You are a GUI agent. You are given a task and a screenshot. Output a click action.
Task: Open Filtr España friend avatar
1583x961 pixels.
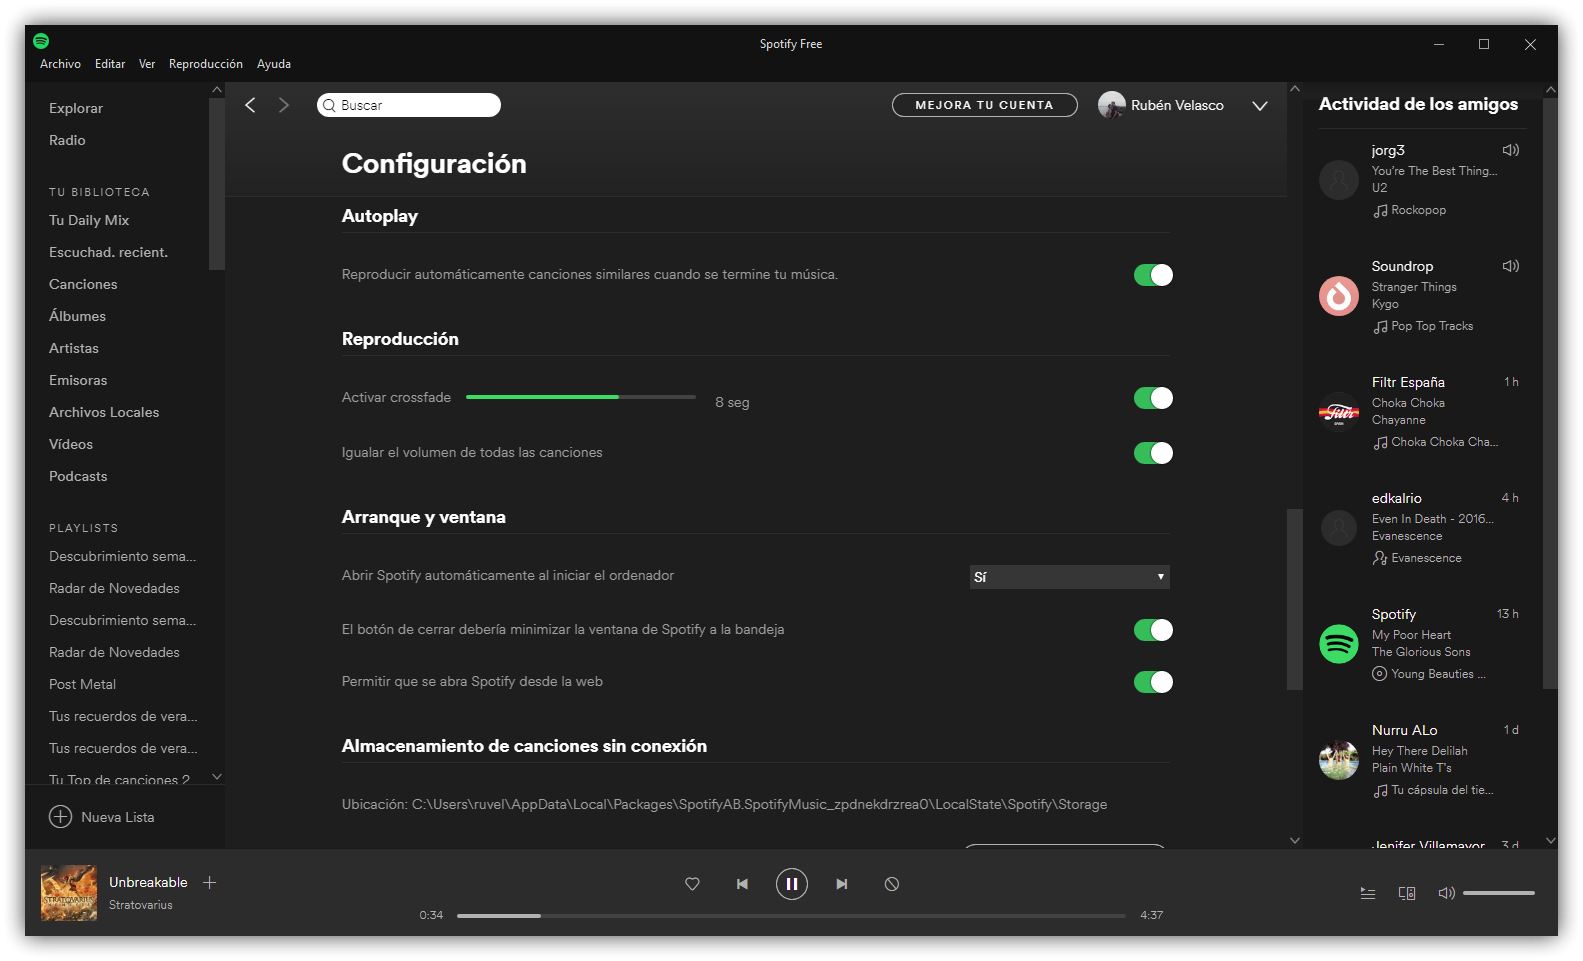(x=1339, y=412)
